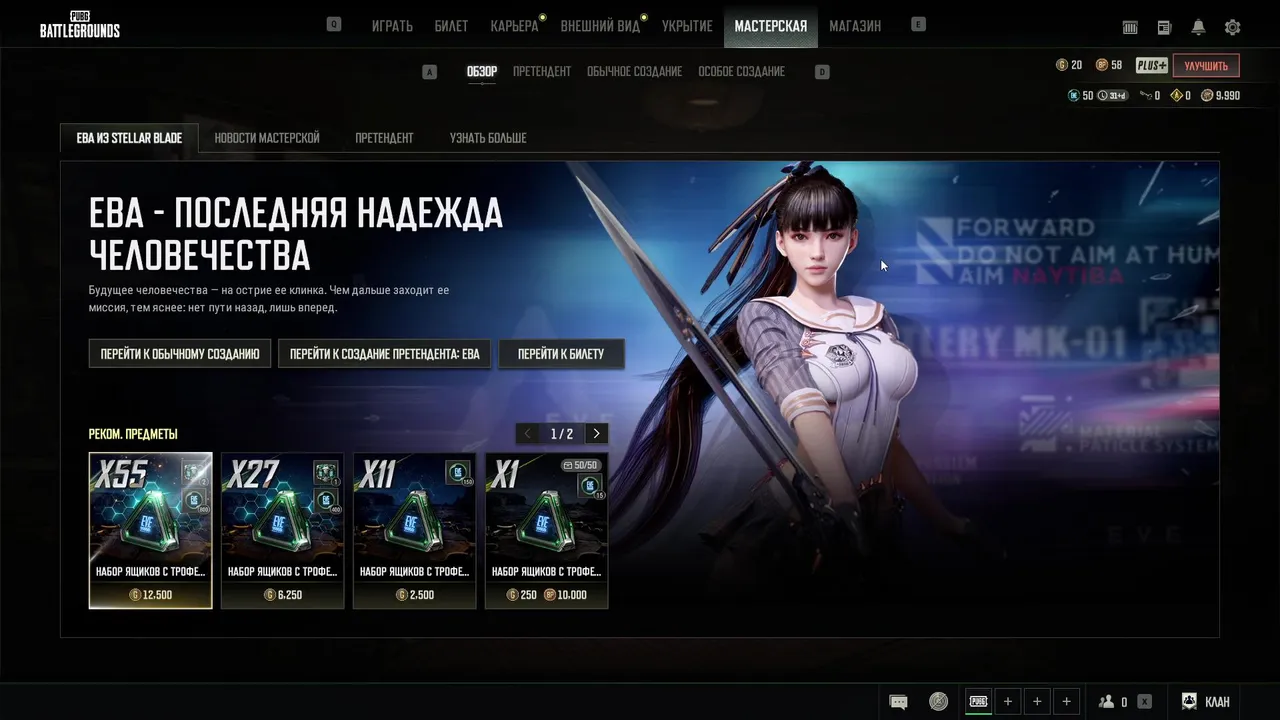
Task: Open the notifications bell
Action: (1198, 27)
